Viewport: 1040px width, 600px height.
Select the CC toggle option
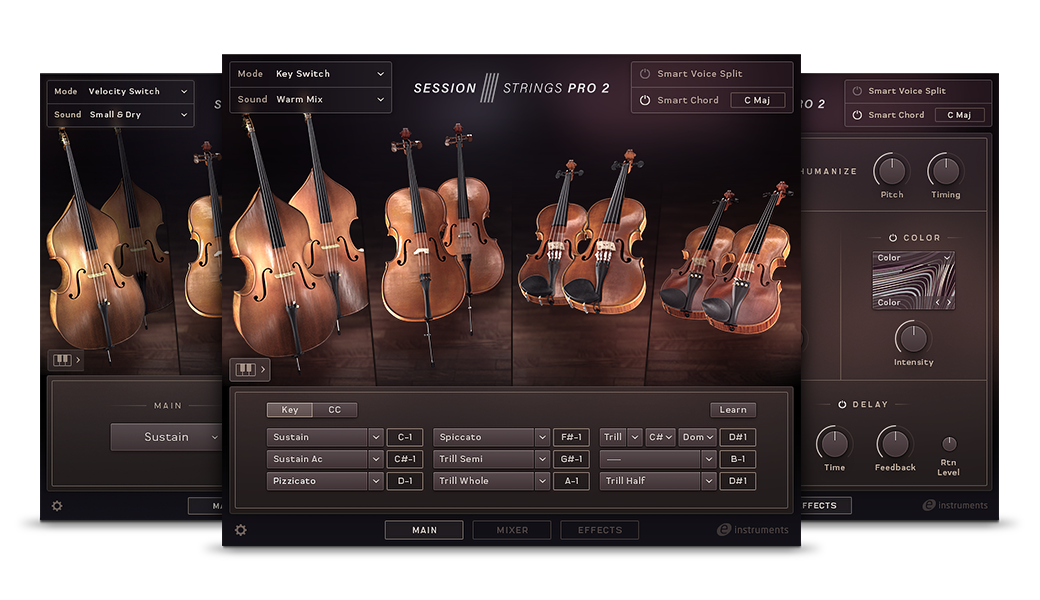coord(335,410)
